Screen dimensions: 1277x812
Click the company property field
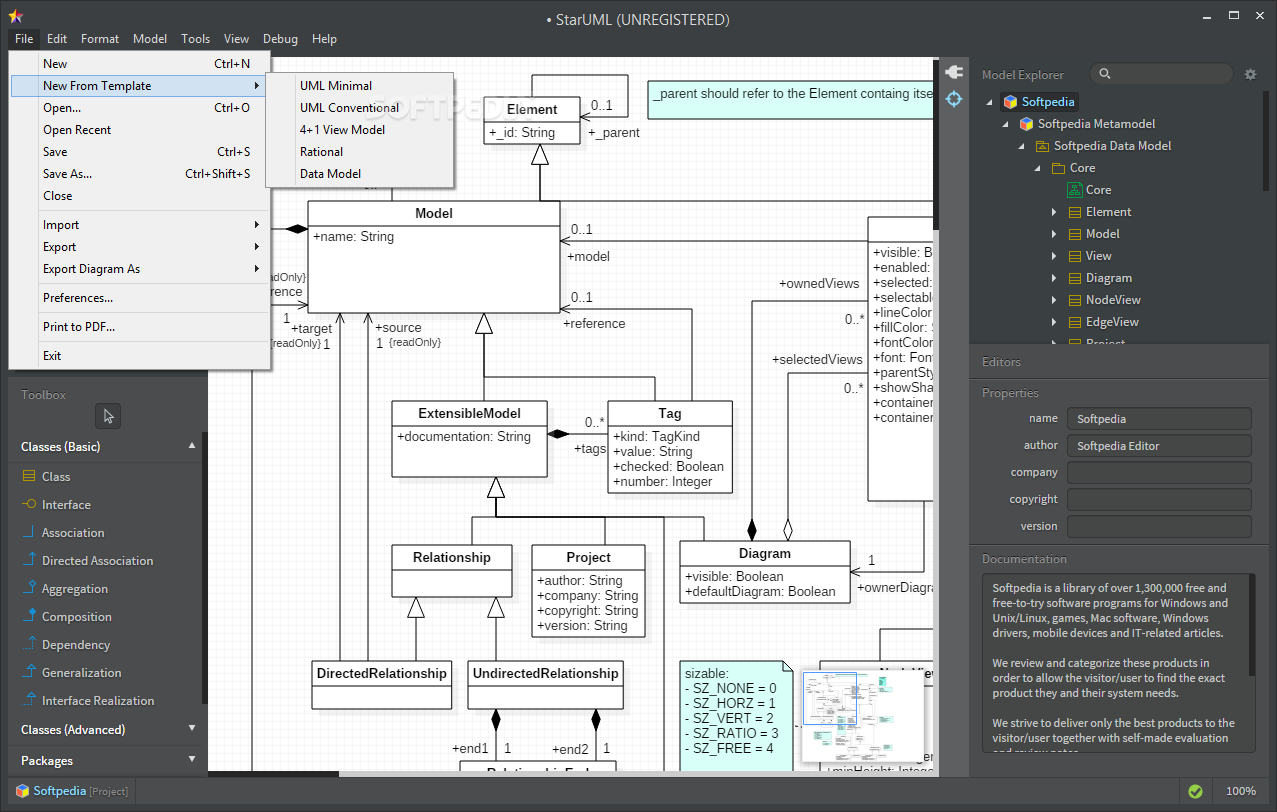(x=1159, y=473)
